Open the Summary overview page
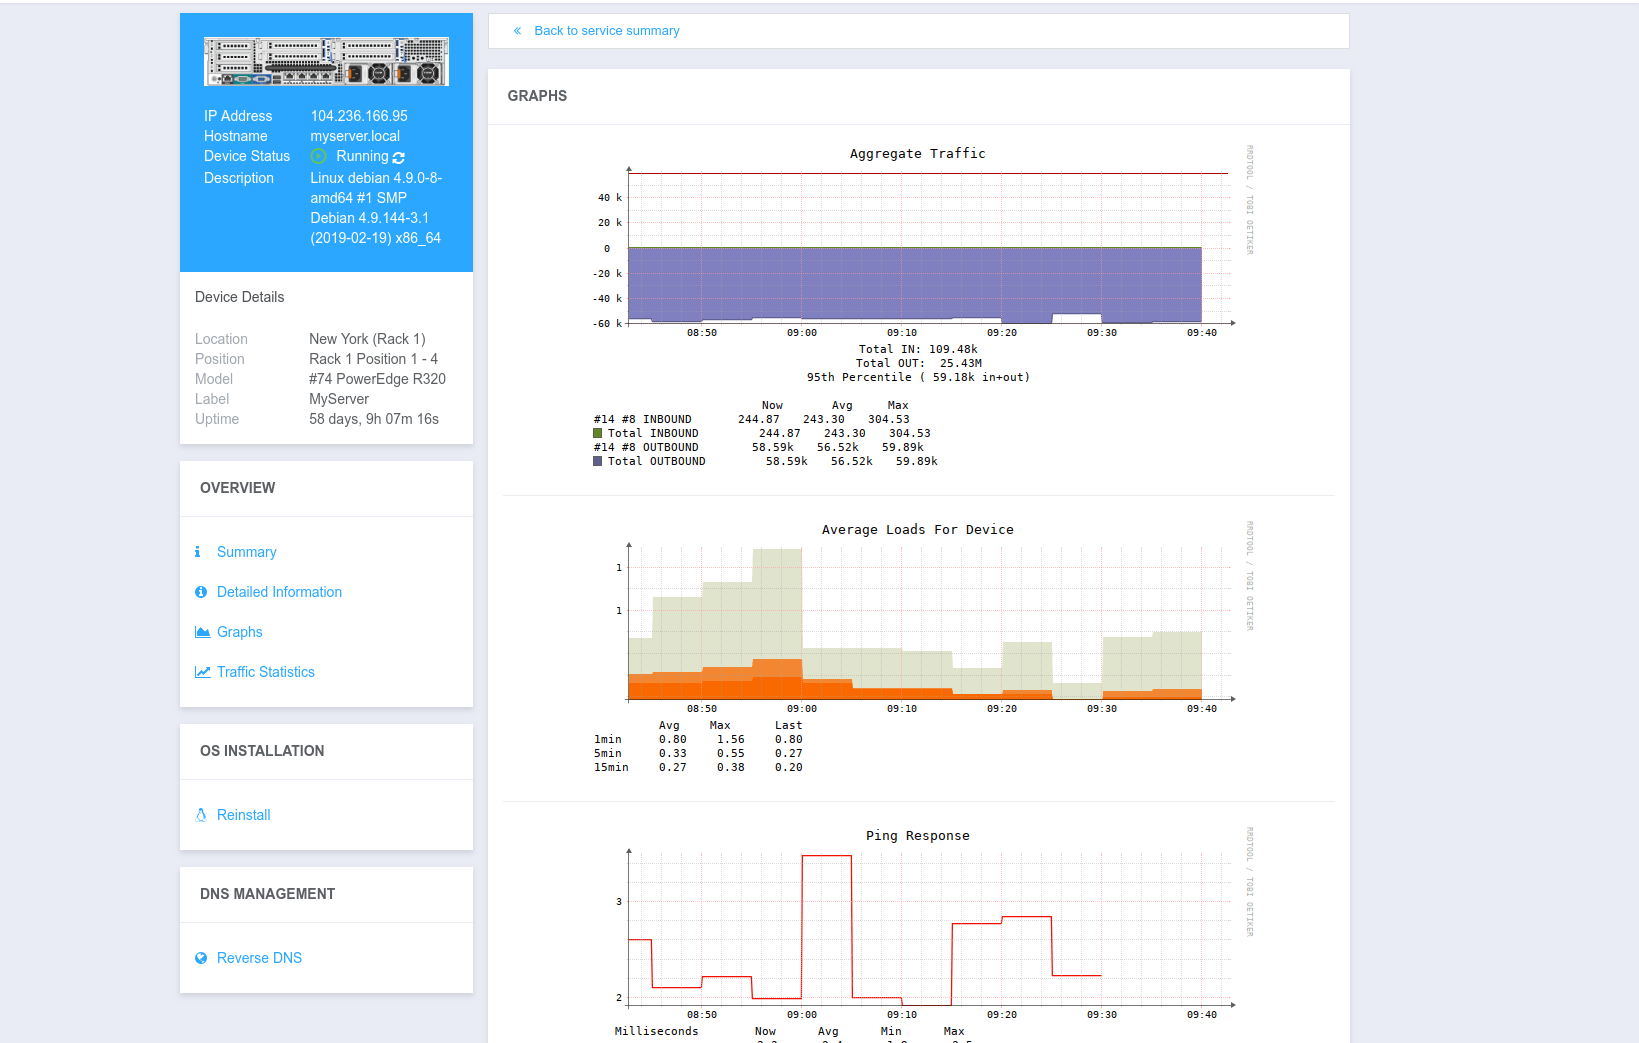 (x=246, y=552)
